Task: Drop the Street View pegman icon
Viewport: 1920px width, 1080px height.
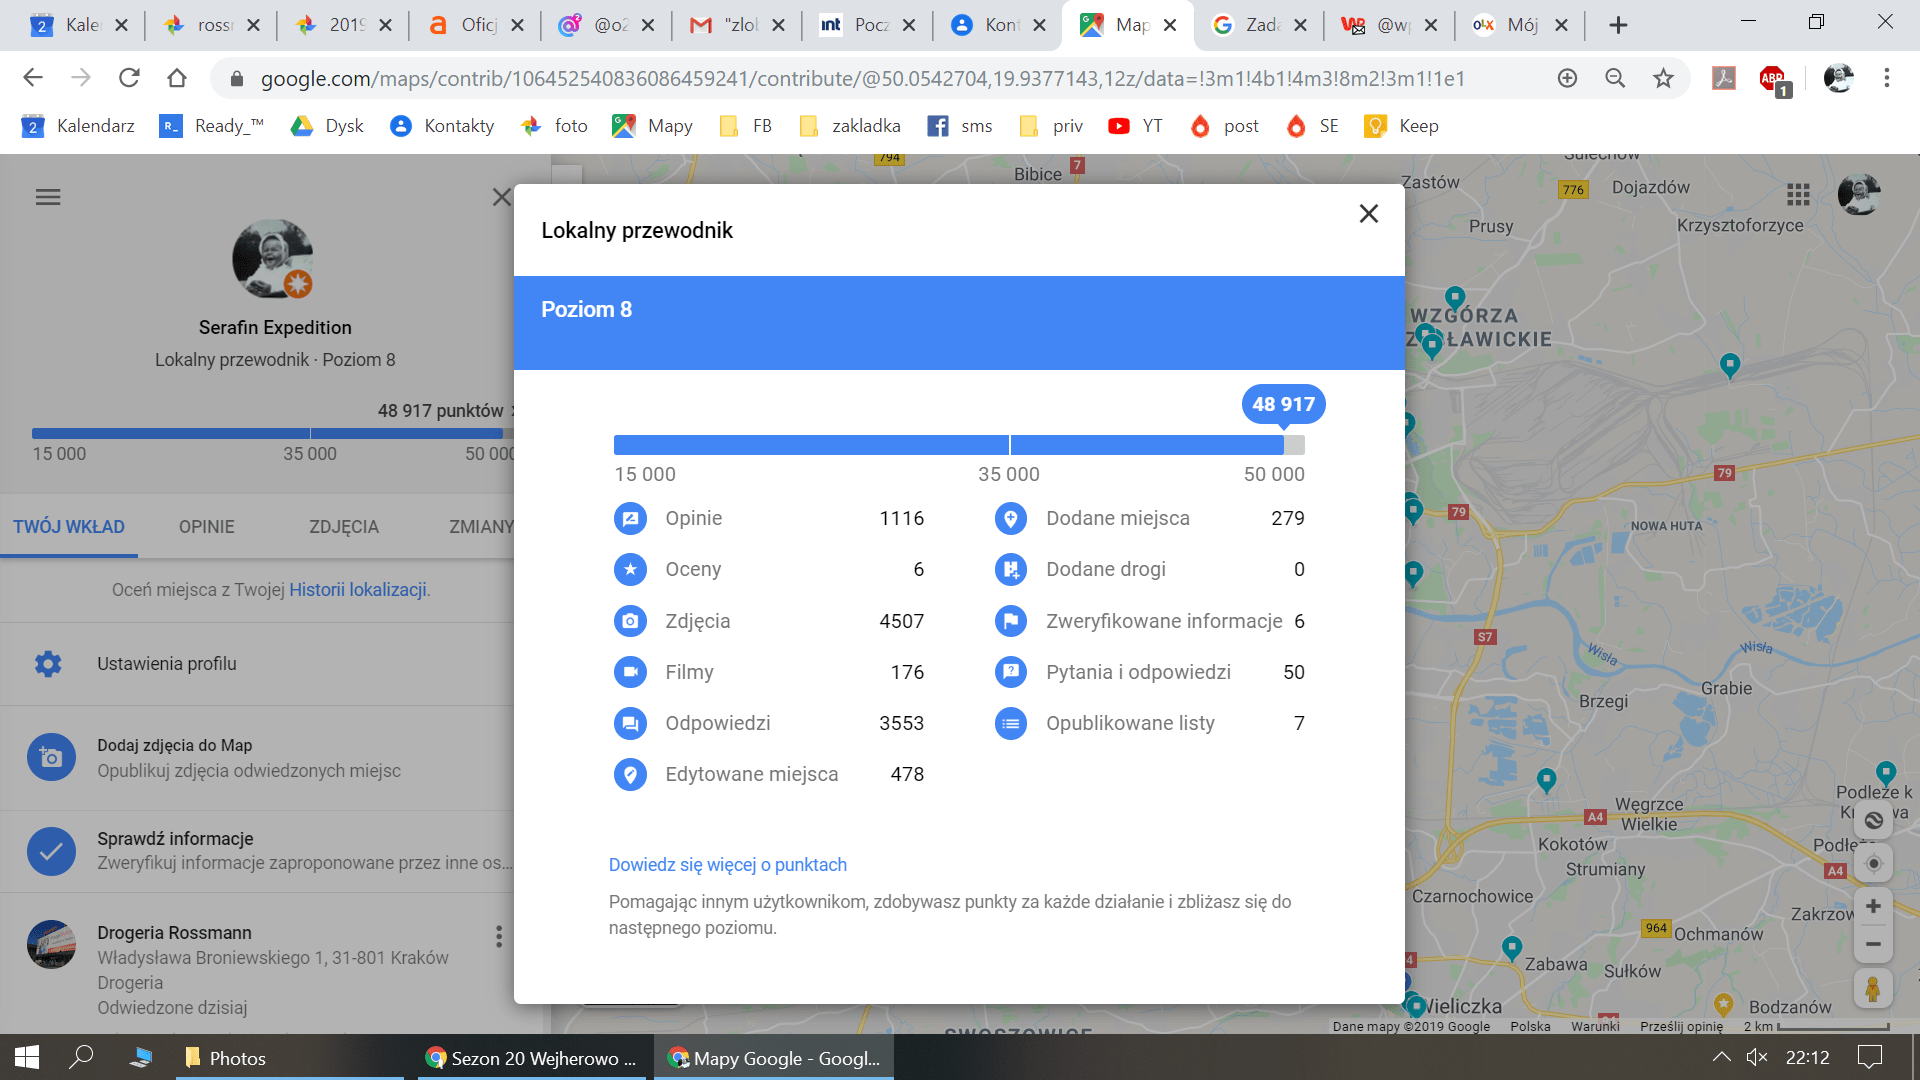Action: click(1873, 989)
